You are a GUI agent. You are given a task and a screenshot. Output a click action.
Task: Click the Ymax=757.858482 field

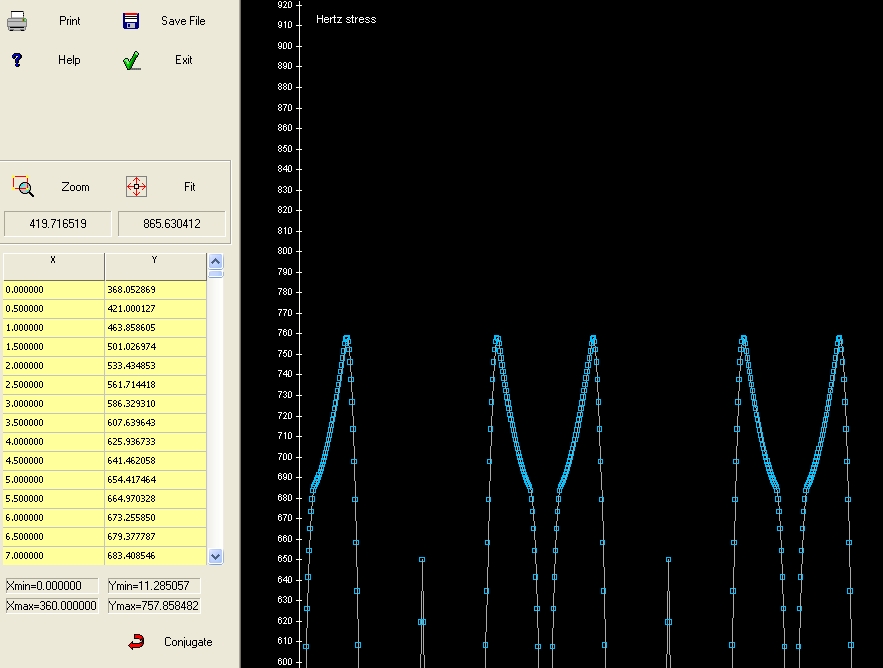pyautogui.click(x=154, y=606)
